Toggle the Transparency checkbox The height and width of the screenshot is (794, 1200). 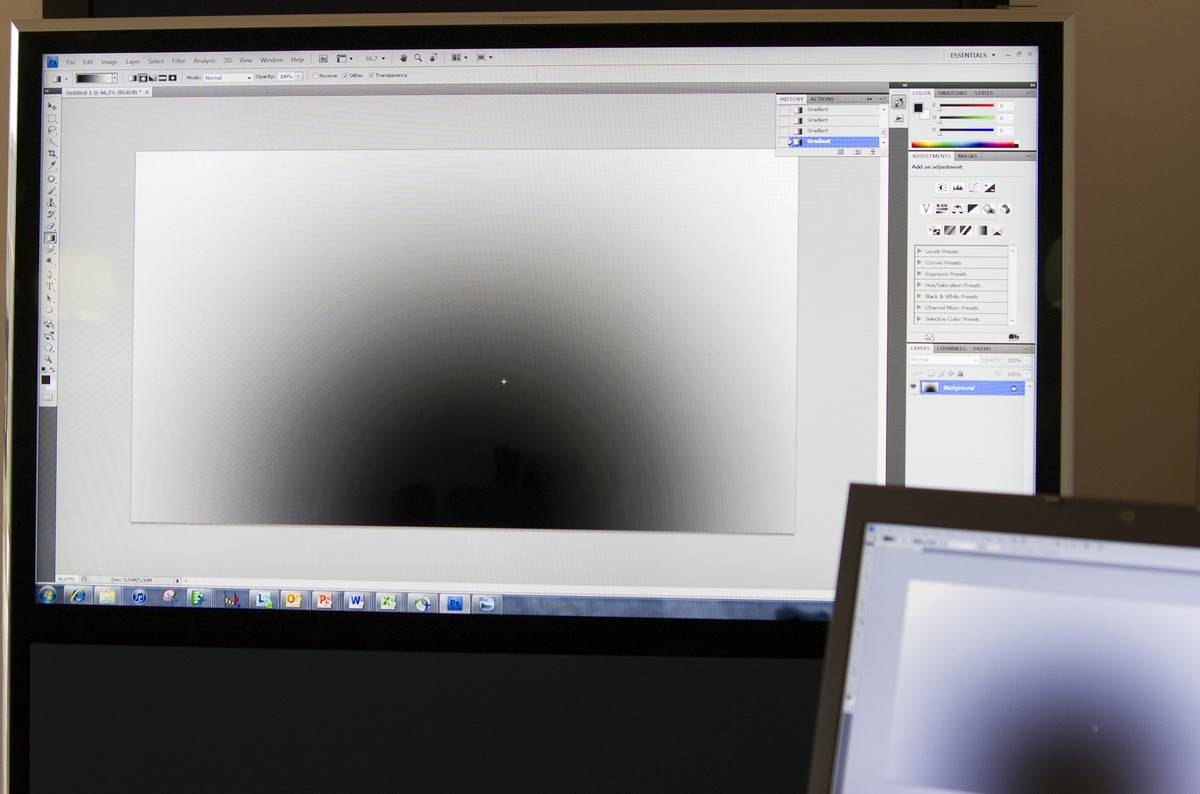(371, 76)
